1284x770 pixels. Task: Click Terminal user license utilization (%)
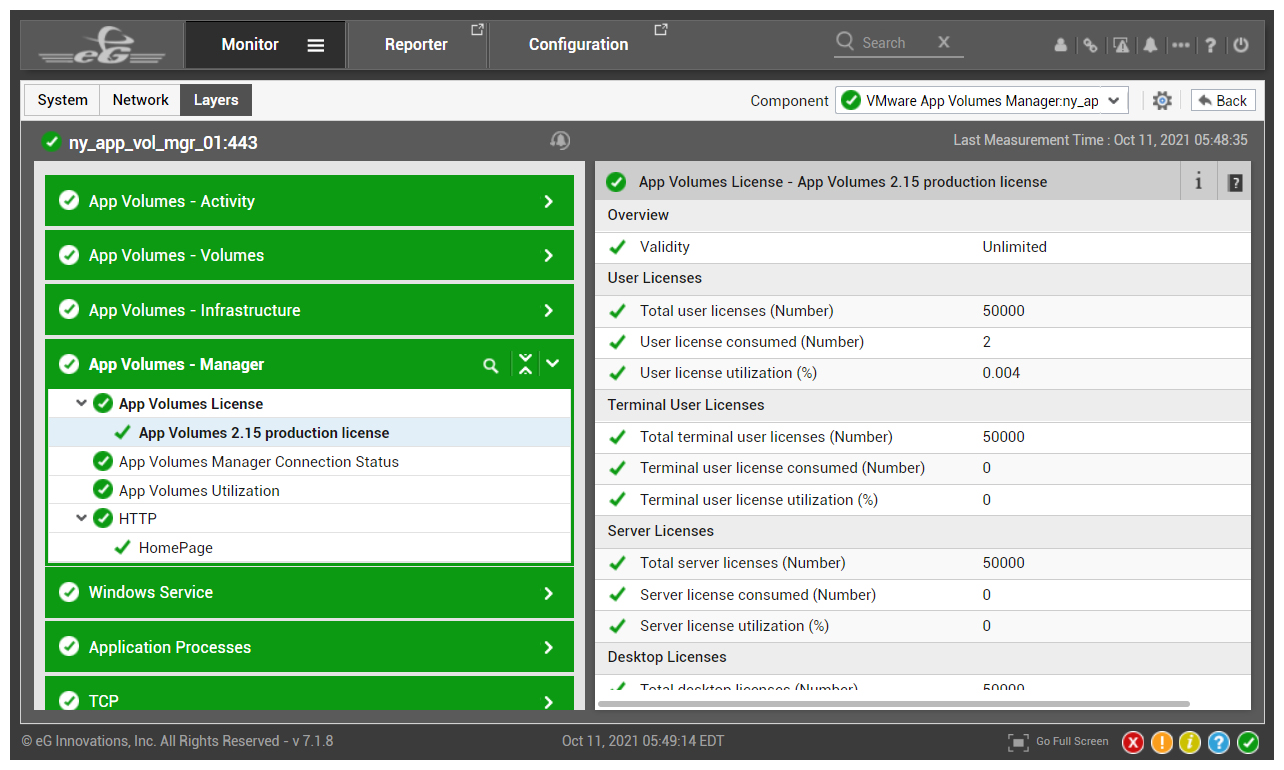[x=759, y=500]
